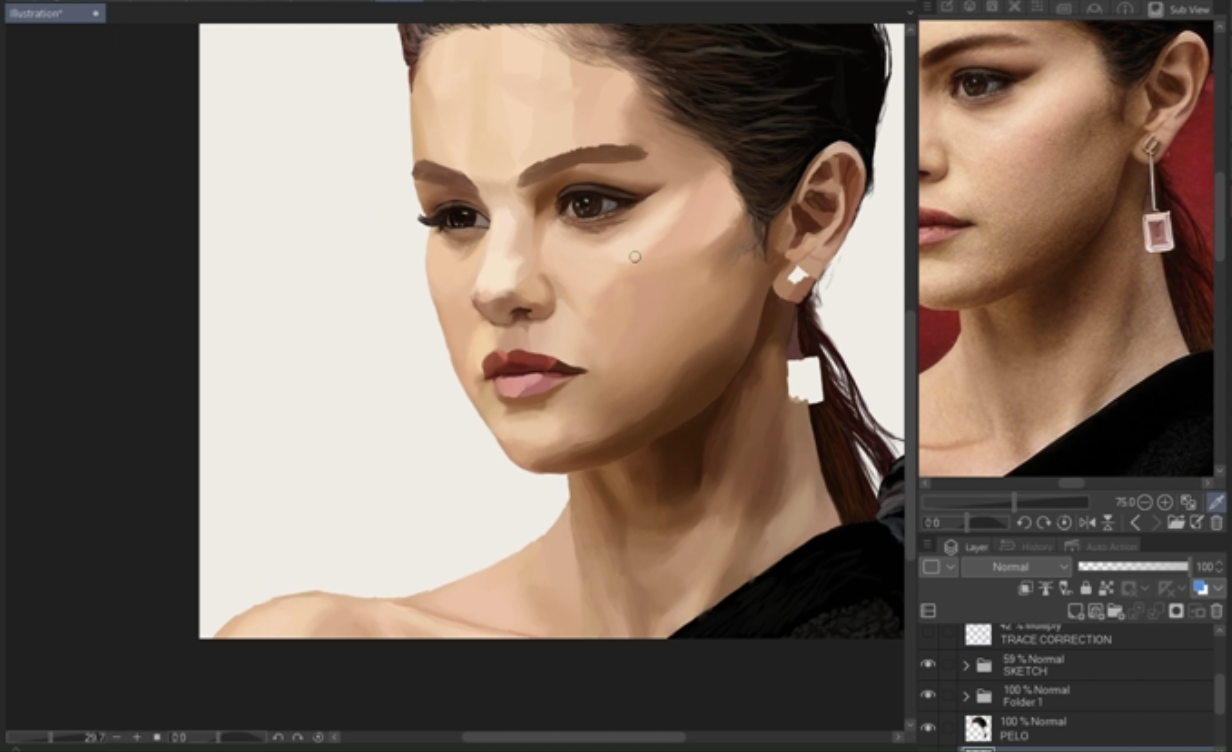Image resolution: width=1232 pixels, height=752 pixels.
Task: Switch to the Layer tab
Action: coord(966,547)
